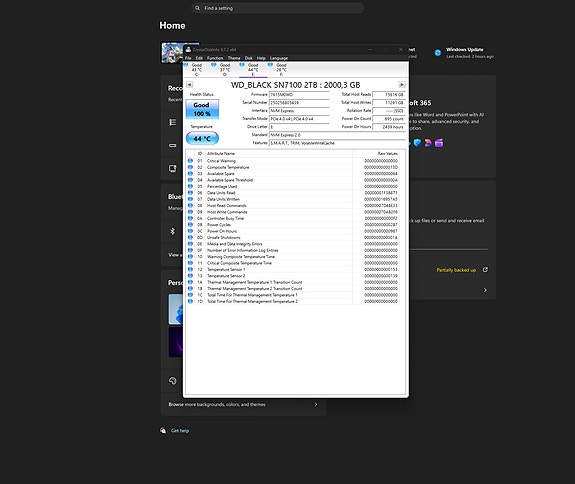This screenshot has height=484, width=575.
Task: Select the C: drive tab at 43 °C
Action: pos(197,69)
